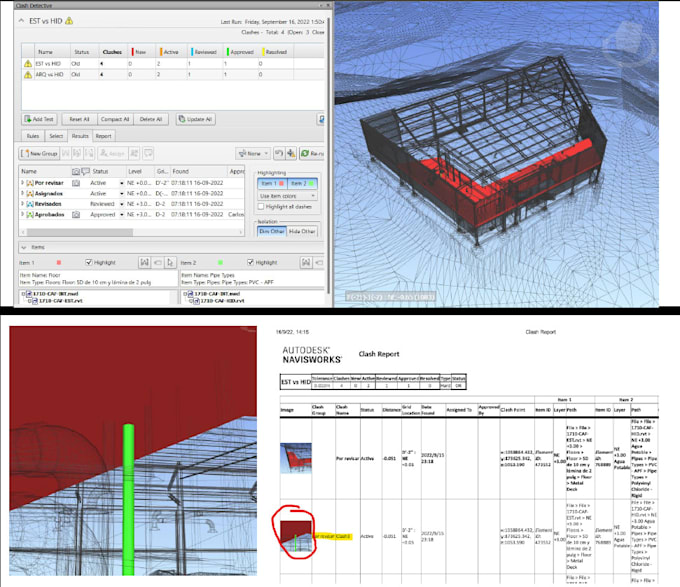
Task: Open the Report tab
Action: 104,136
